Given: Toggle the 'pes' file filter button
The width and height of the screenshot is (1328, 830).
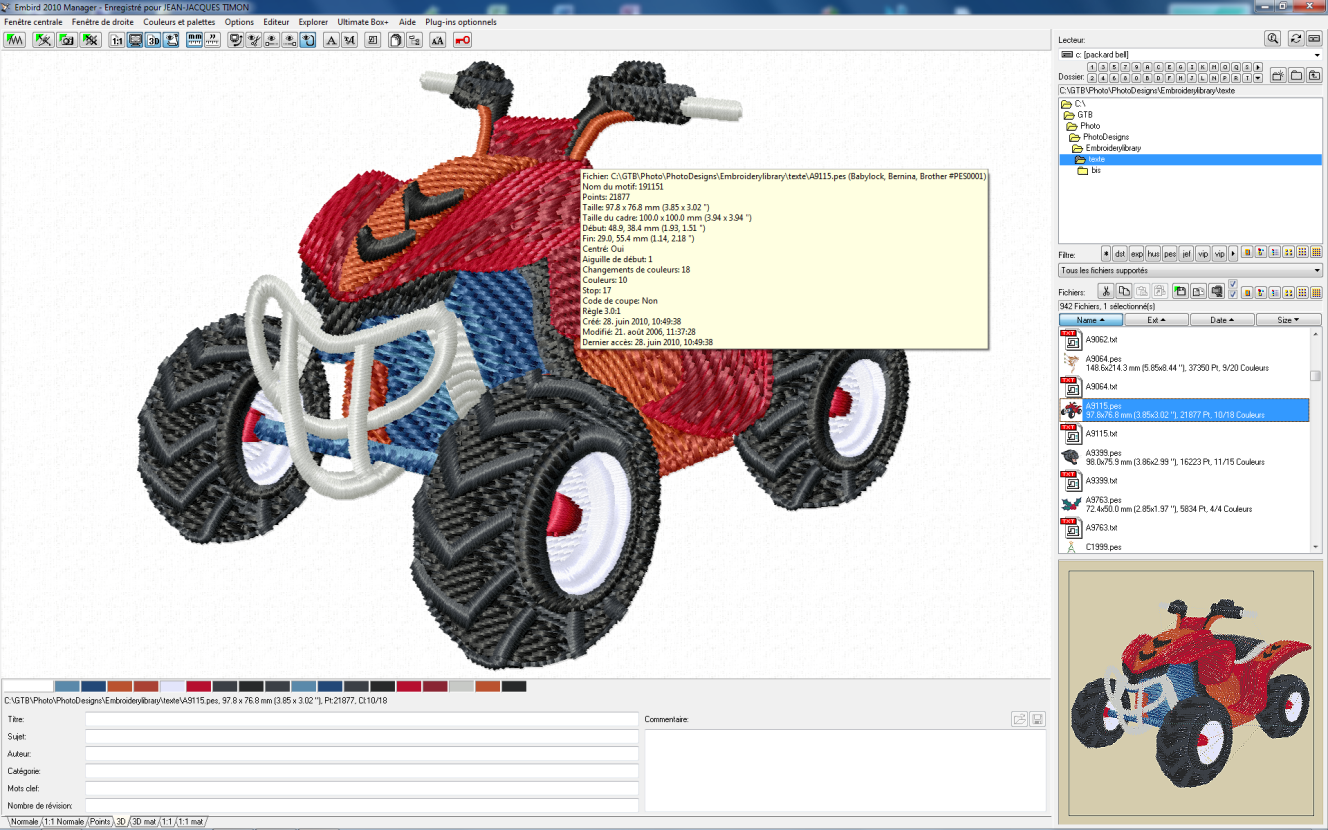Looking at the screenshot, I should coord(1170,253).
